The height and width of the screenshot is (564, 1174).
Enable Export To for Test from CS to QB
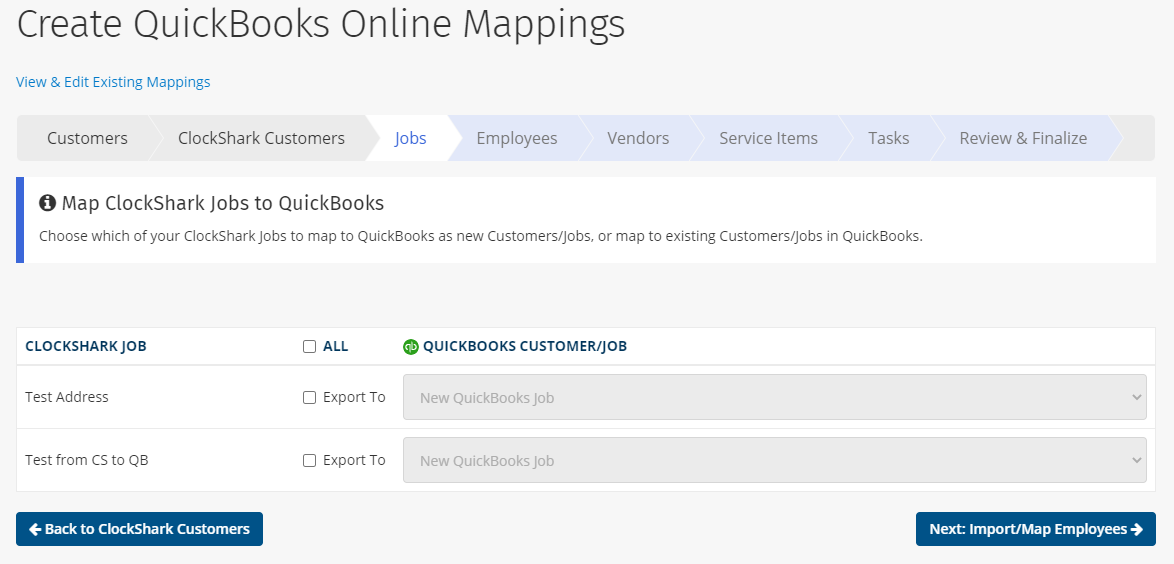(309, 460)
